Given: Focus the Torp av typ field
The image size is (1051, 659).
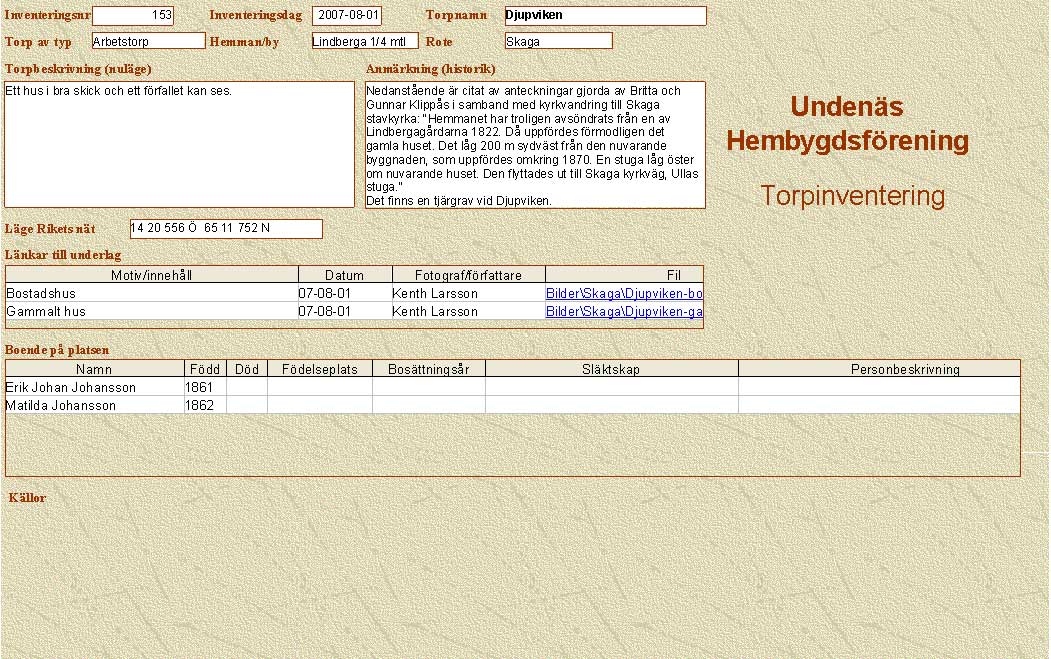Looking at the screenshot, I should (x=148, y=41).
